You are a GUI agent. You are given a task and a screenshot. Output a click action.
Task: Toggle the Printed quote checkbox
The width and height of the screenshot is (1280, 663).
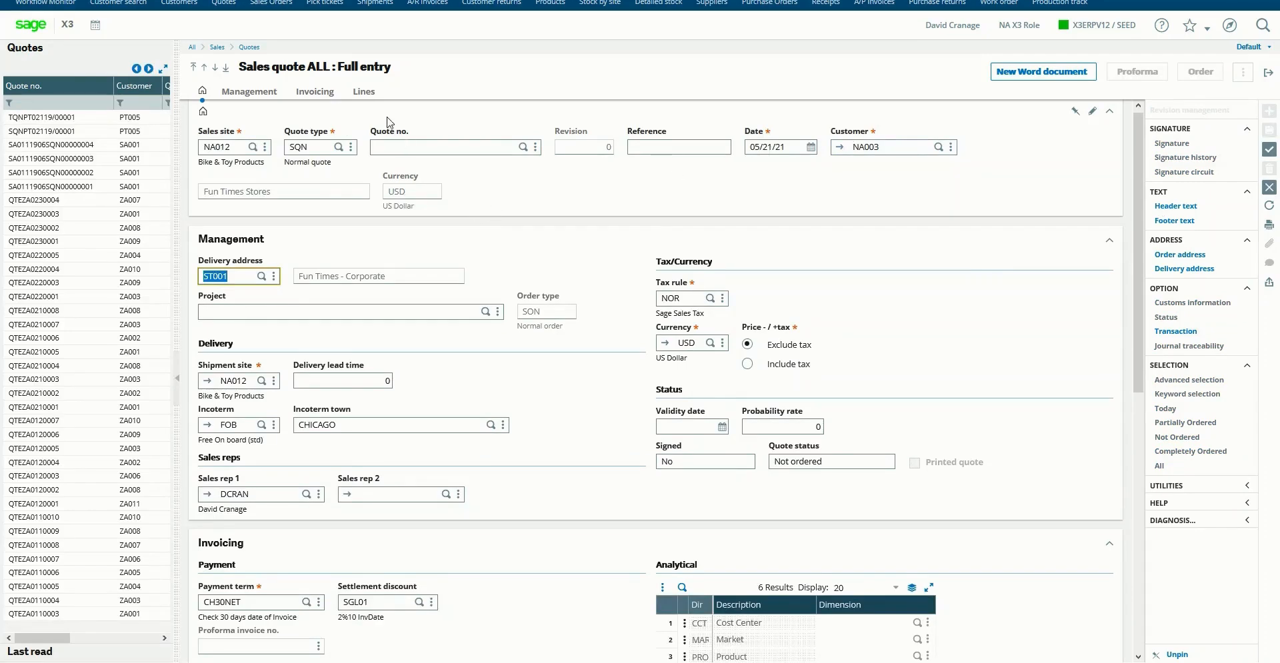coord(914,462)
